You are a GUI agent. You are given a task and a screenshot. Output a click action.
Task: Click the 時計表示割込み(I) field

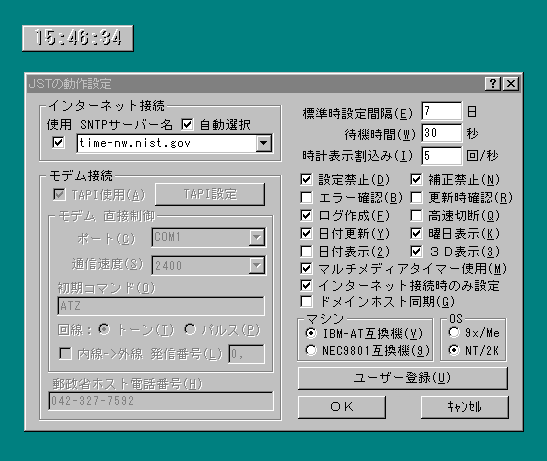(x=442, y=156)
